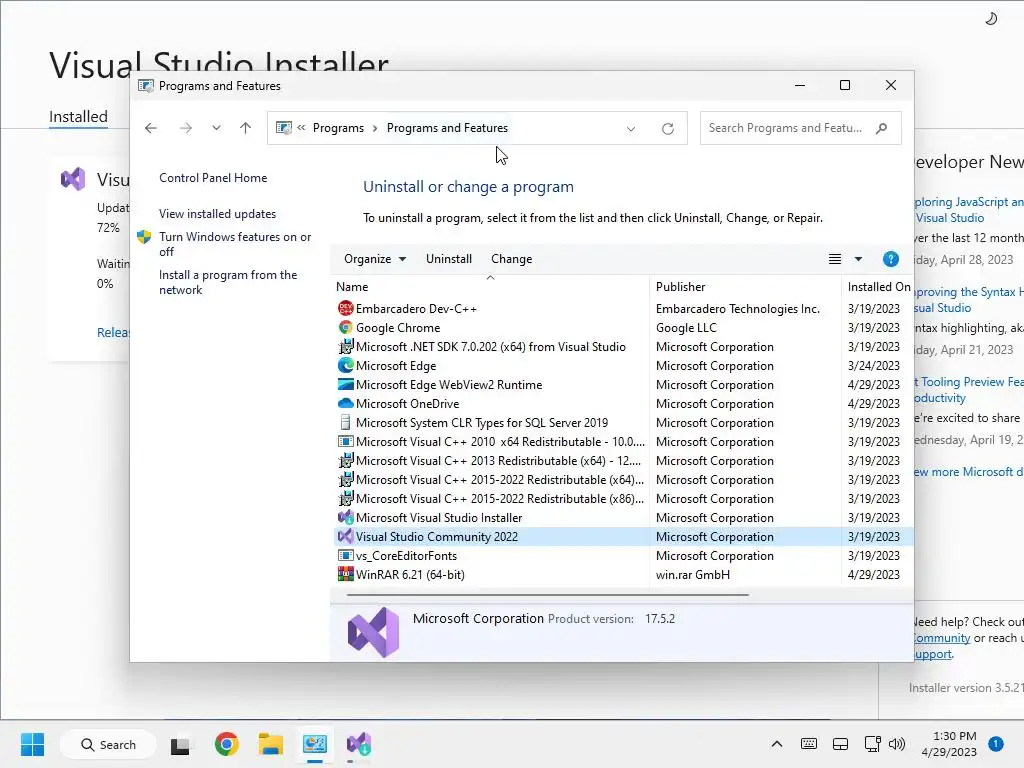Refresh the Programs and Features list
1024x768 pixels.
tap(667, 129)
